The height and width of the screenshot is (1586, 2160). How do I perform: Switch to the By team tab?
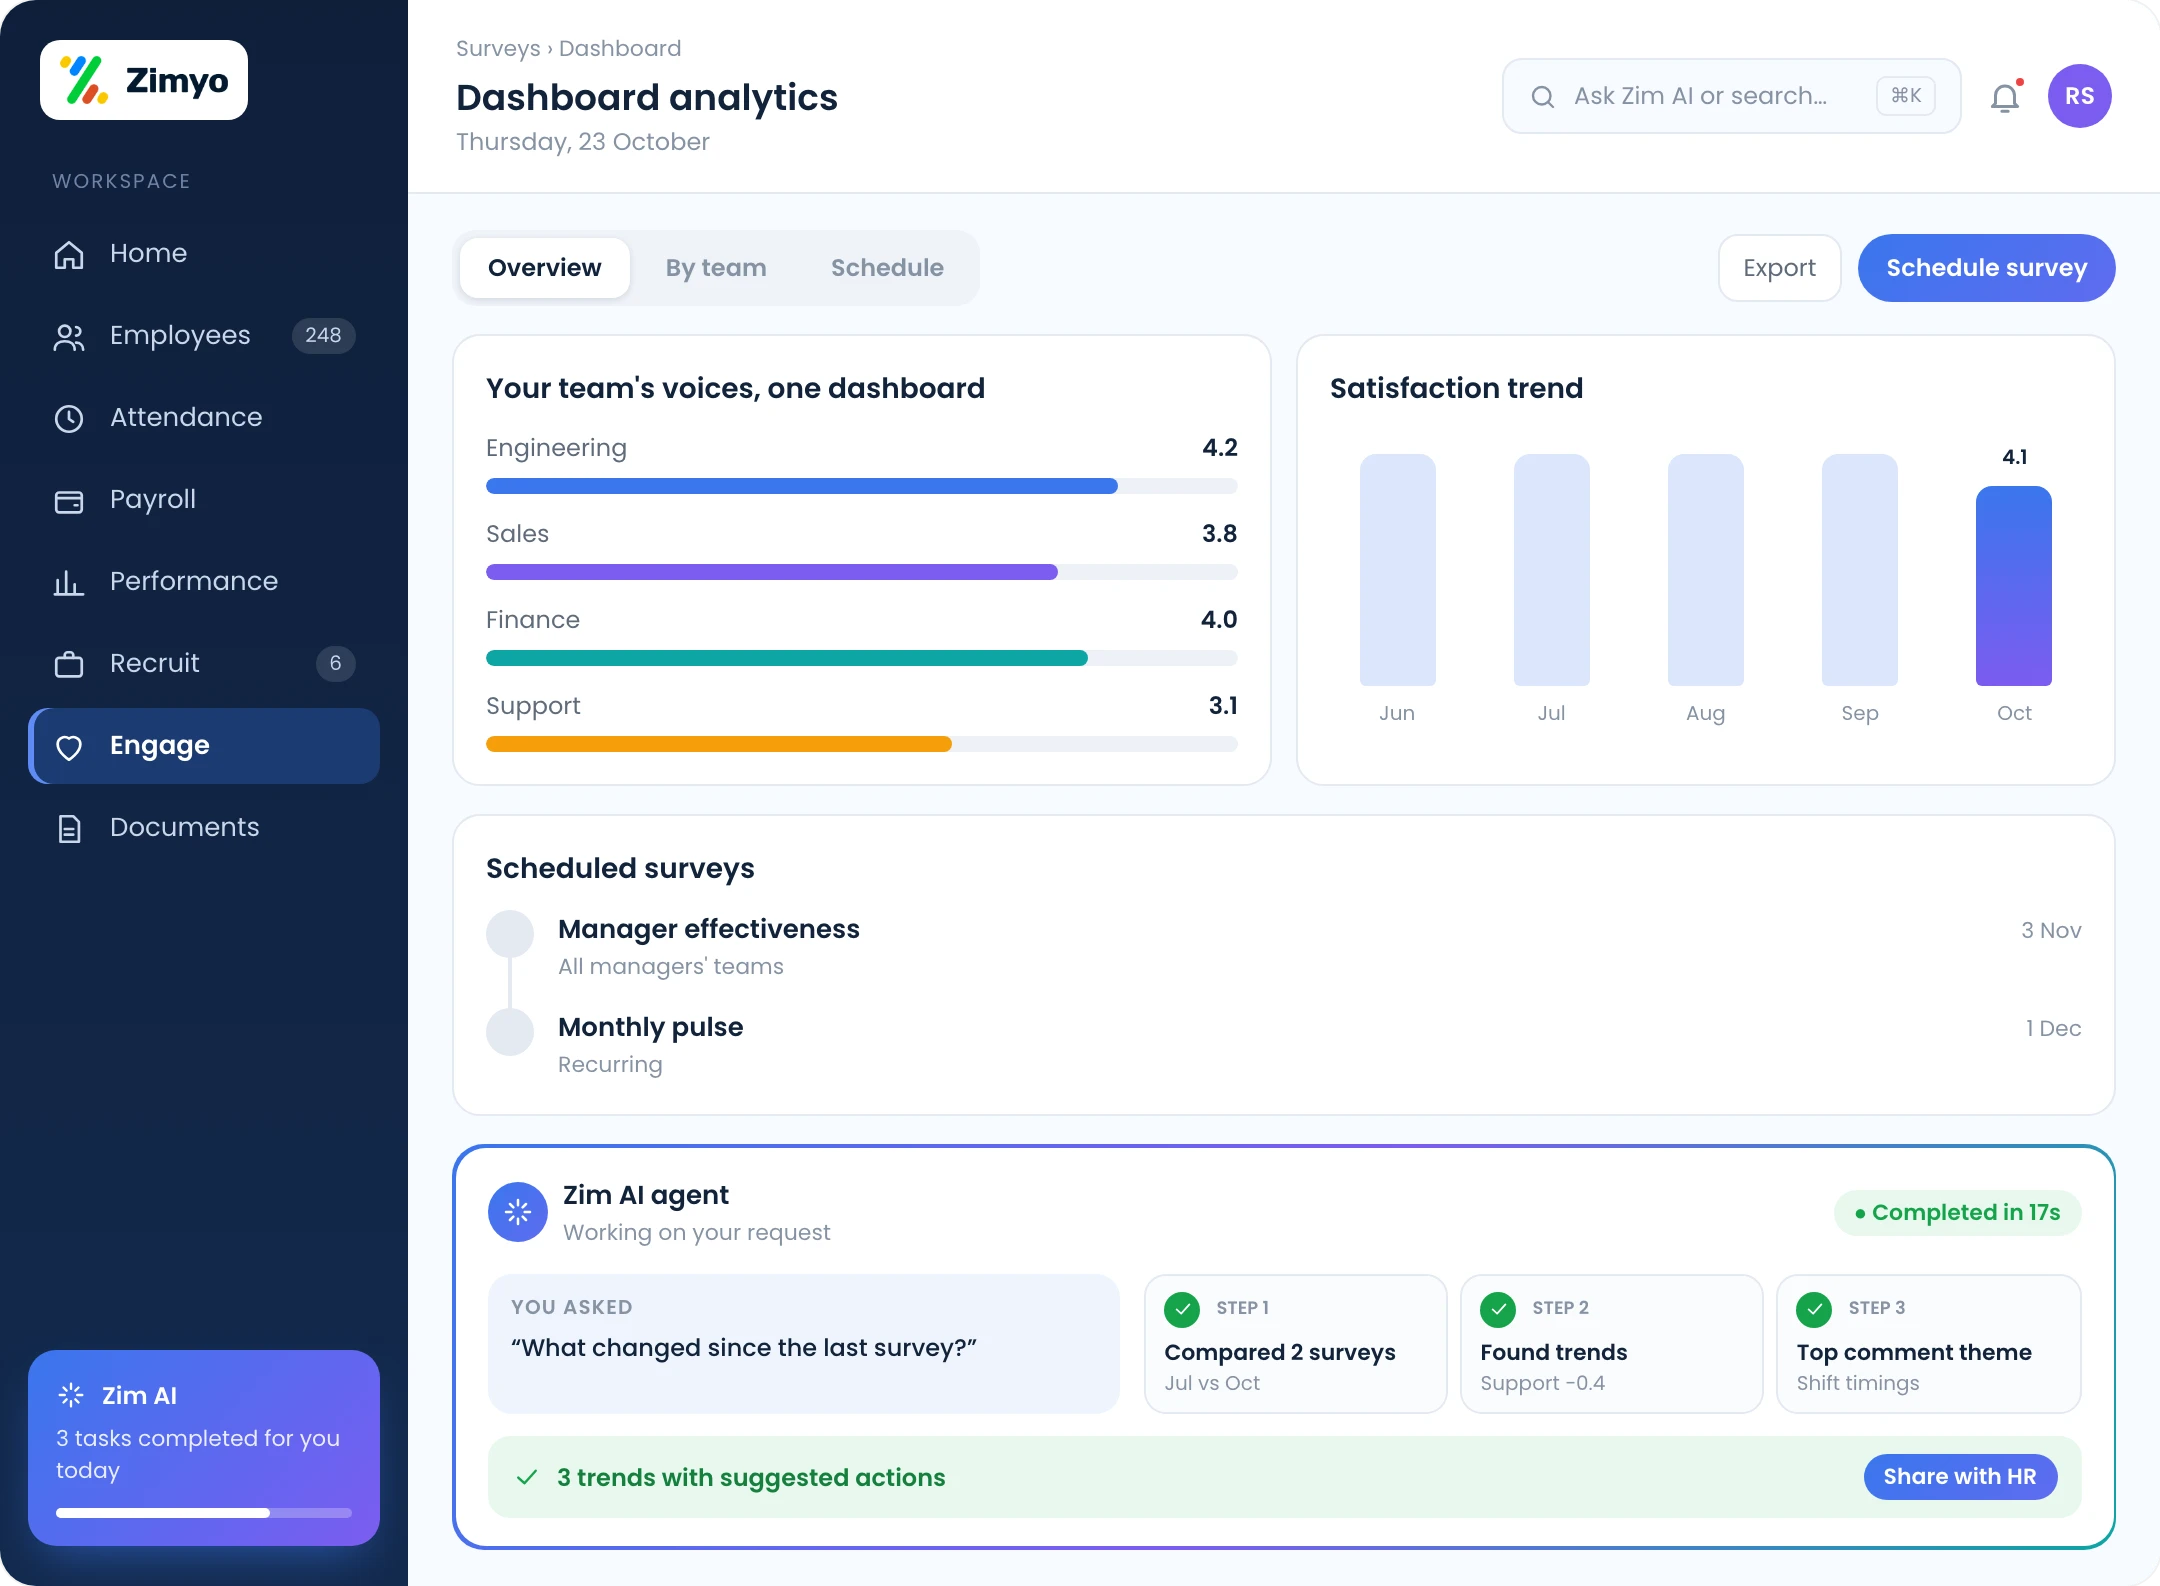[716, 268]
